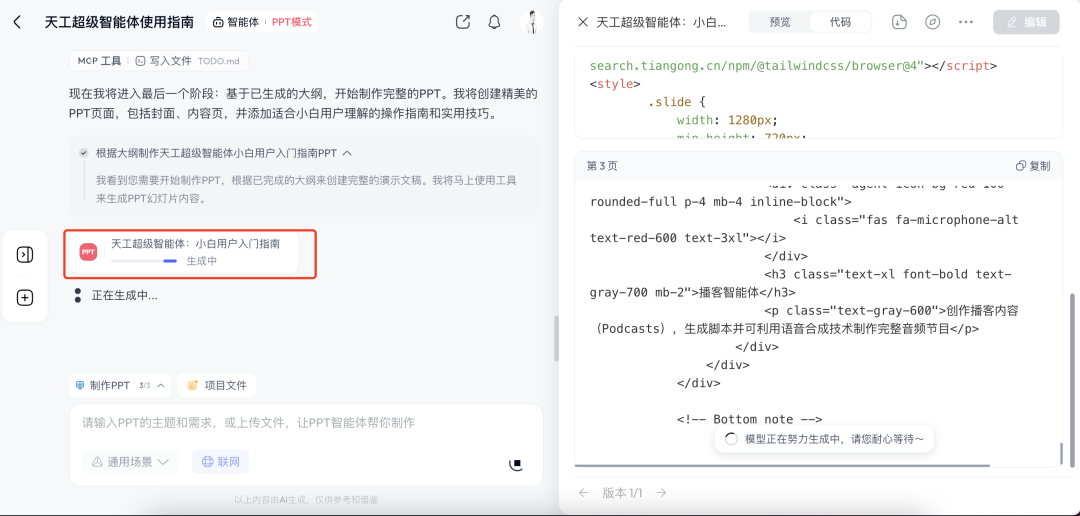This screenshot has height=516, width=1080.
Task: Go to next version arrow
Action: [661, 493]
